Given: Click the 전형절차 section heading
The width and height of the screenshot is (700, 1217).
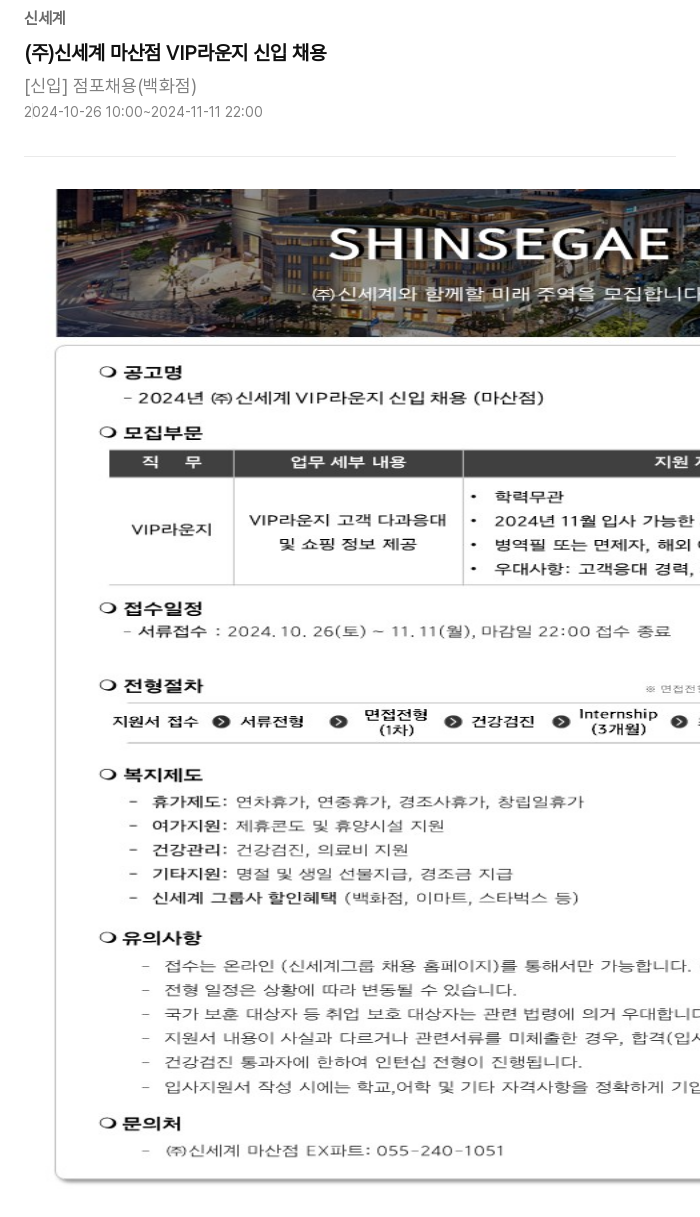Looking at the screenshot, I should pos(162,685).
